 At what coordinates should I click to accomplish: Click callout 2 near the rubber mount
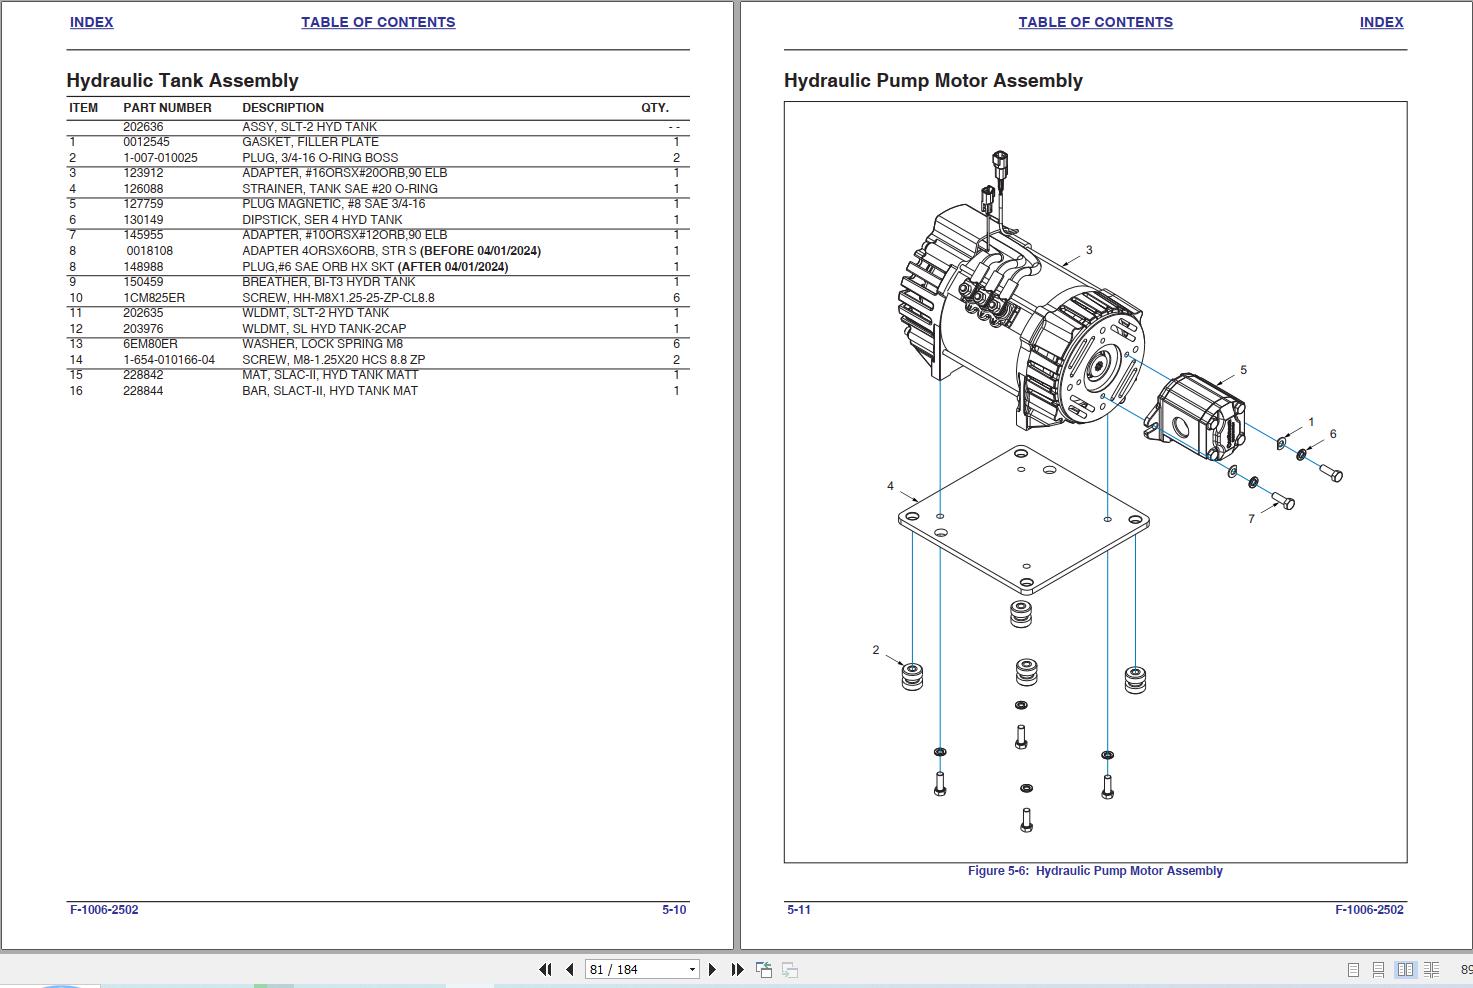[x=876, y=650]
